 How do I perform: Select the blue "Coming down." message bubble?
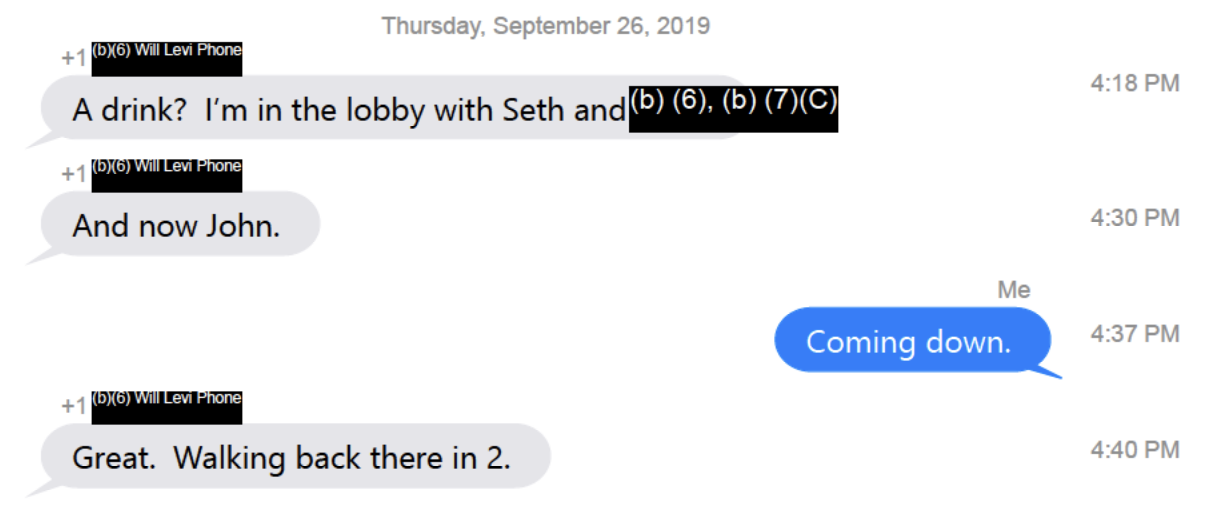(913, 340)
